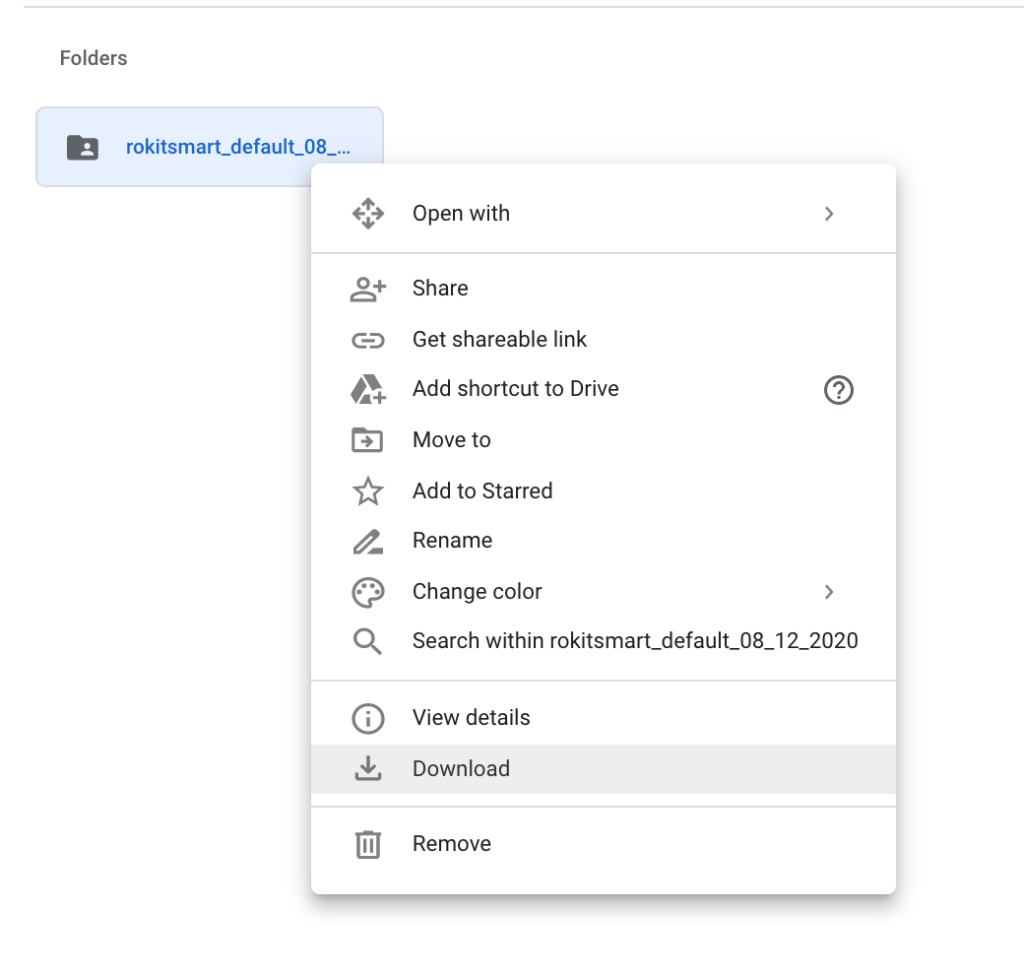Click the Change color palette icon
Screen dimensions: 1024x979
368,592
